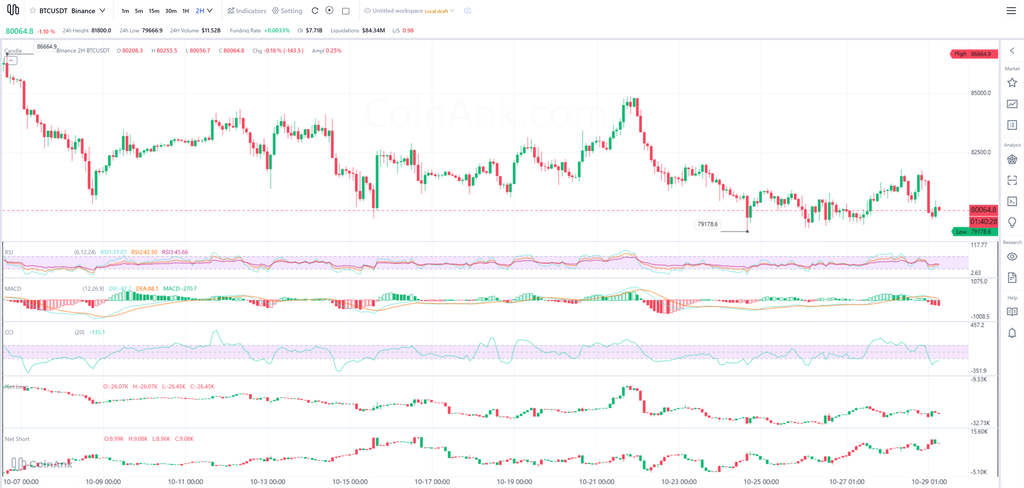Select the 15m timeframe
The image size is (1024, 488).
153,11
